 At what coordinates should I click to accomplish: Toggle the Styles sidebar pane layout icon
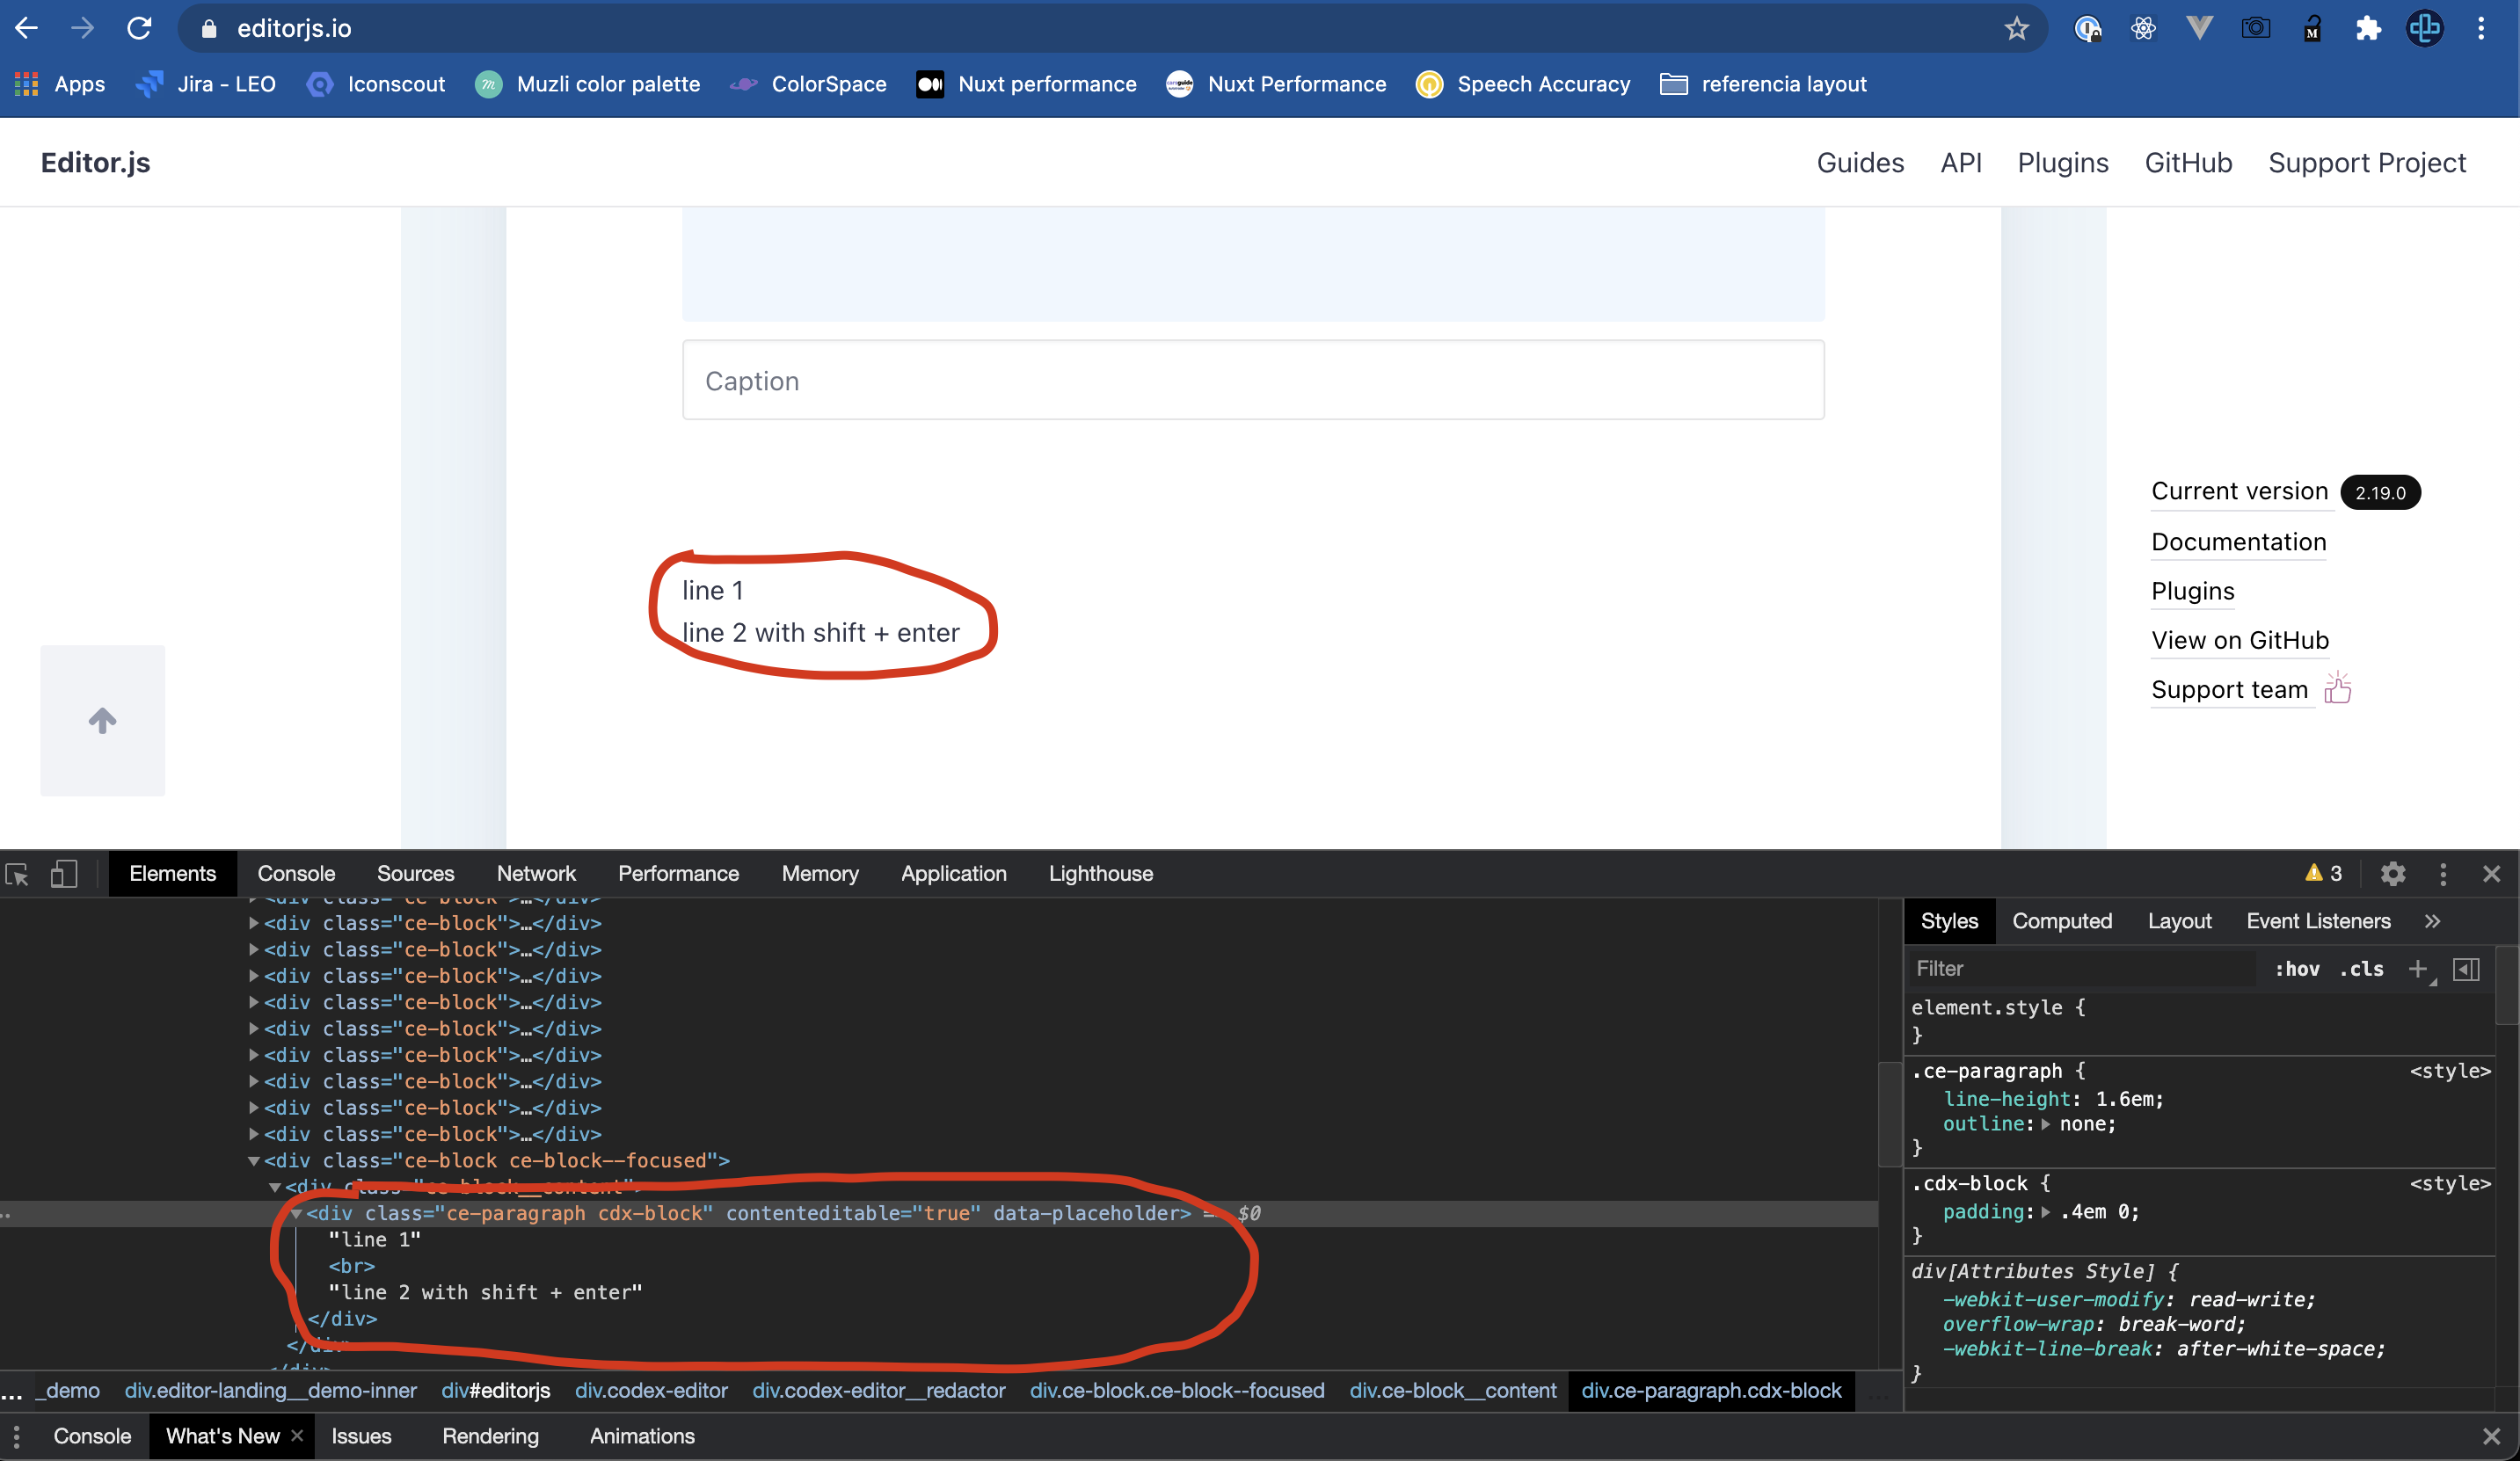click(2467, 969)
